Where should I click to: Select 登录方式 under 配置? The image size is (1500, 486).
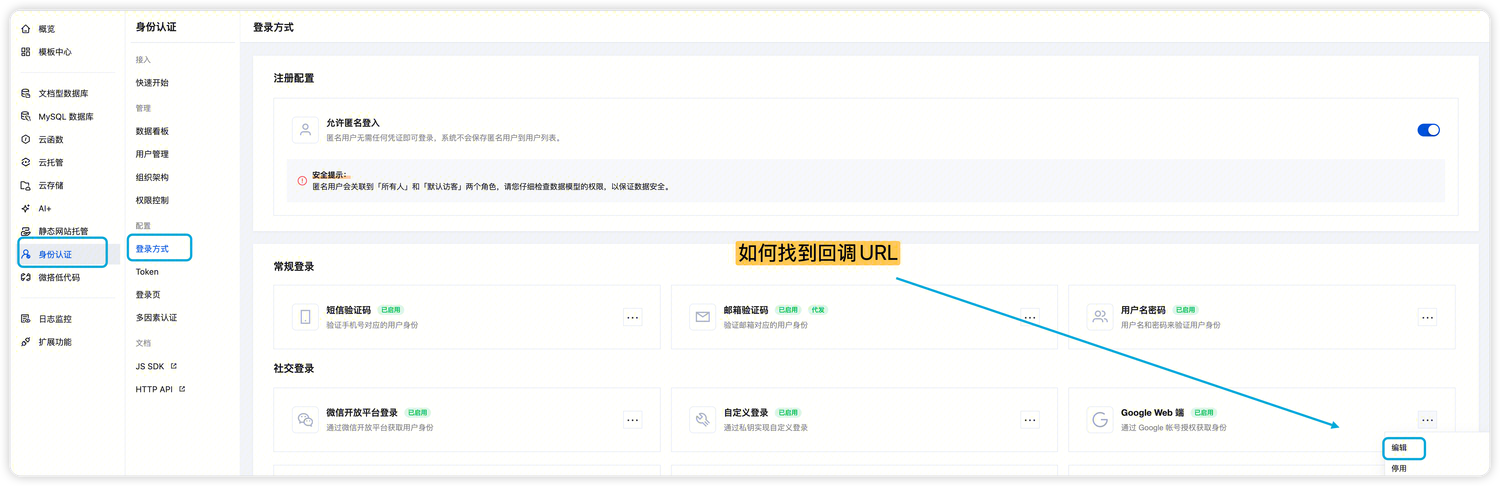[152, 248]
